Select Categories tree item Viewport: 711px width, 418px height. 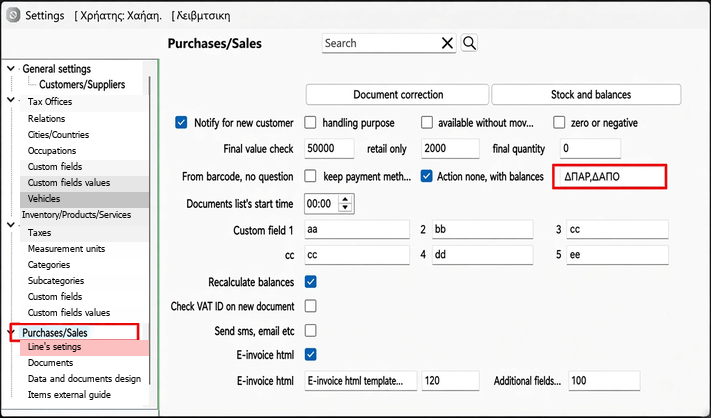click(49, 264)
